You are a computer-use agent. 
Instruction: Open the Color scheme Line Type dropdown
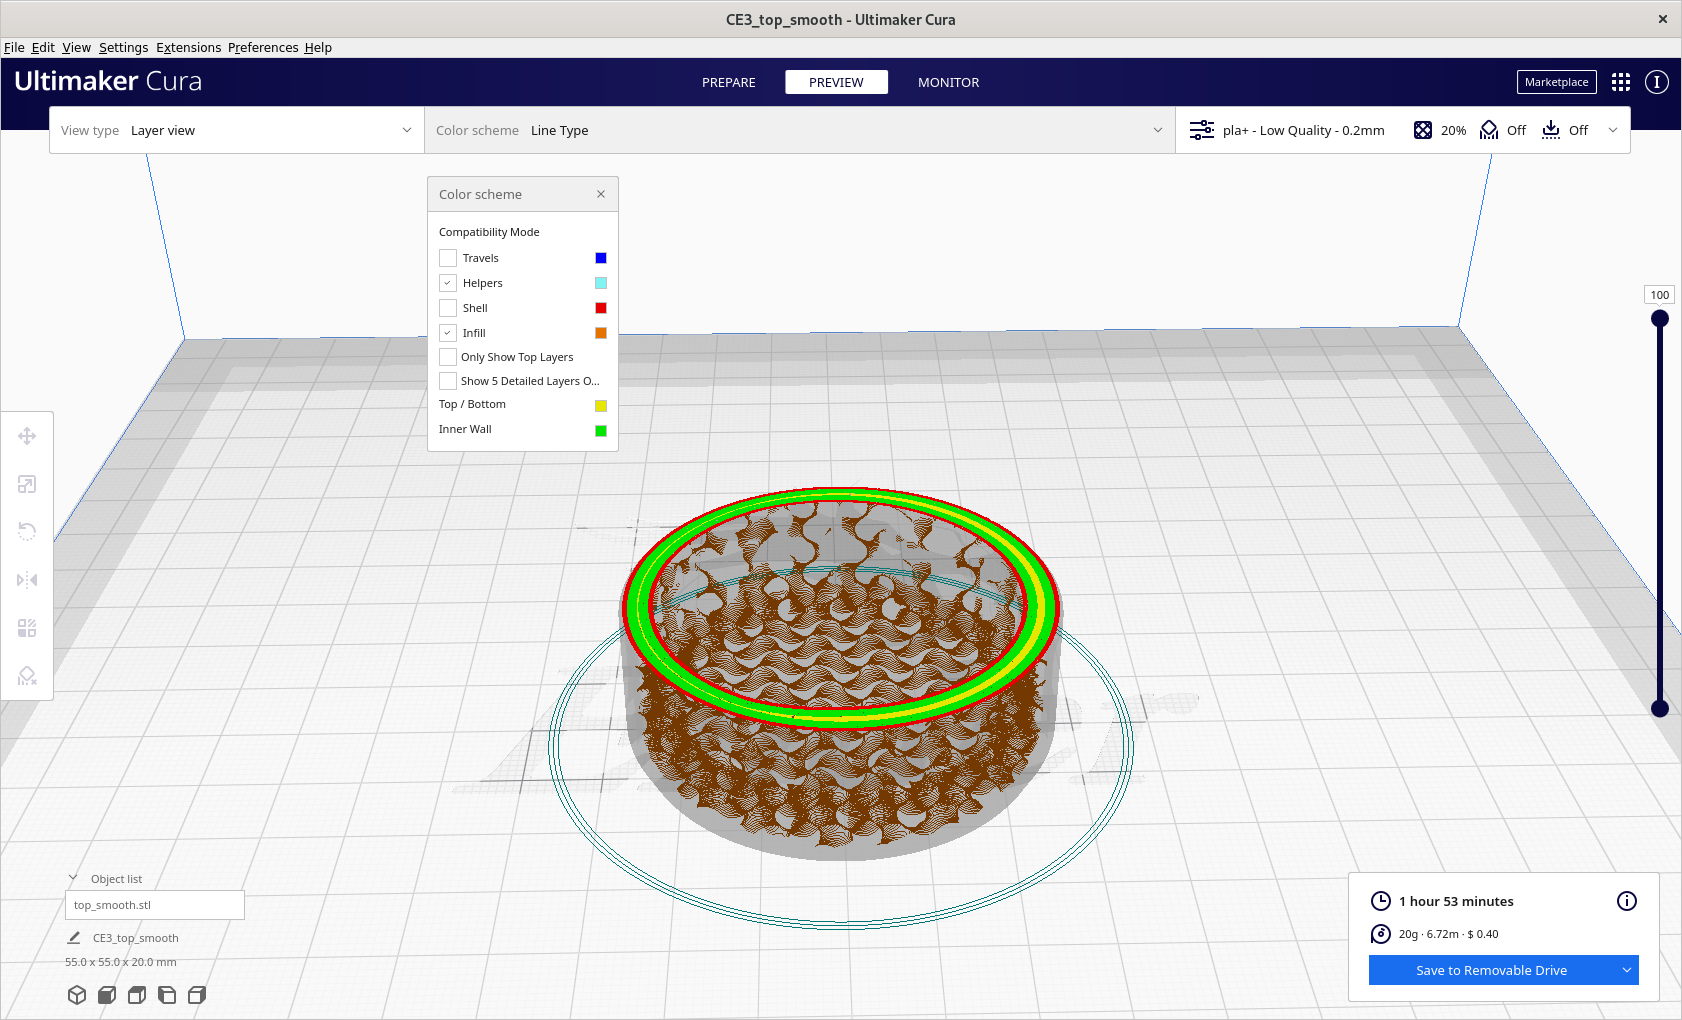800,130
